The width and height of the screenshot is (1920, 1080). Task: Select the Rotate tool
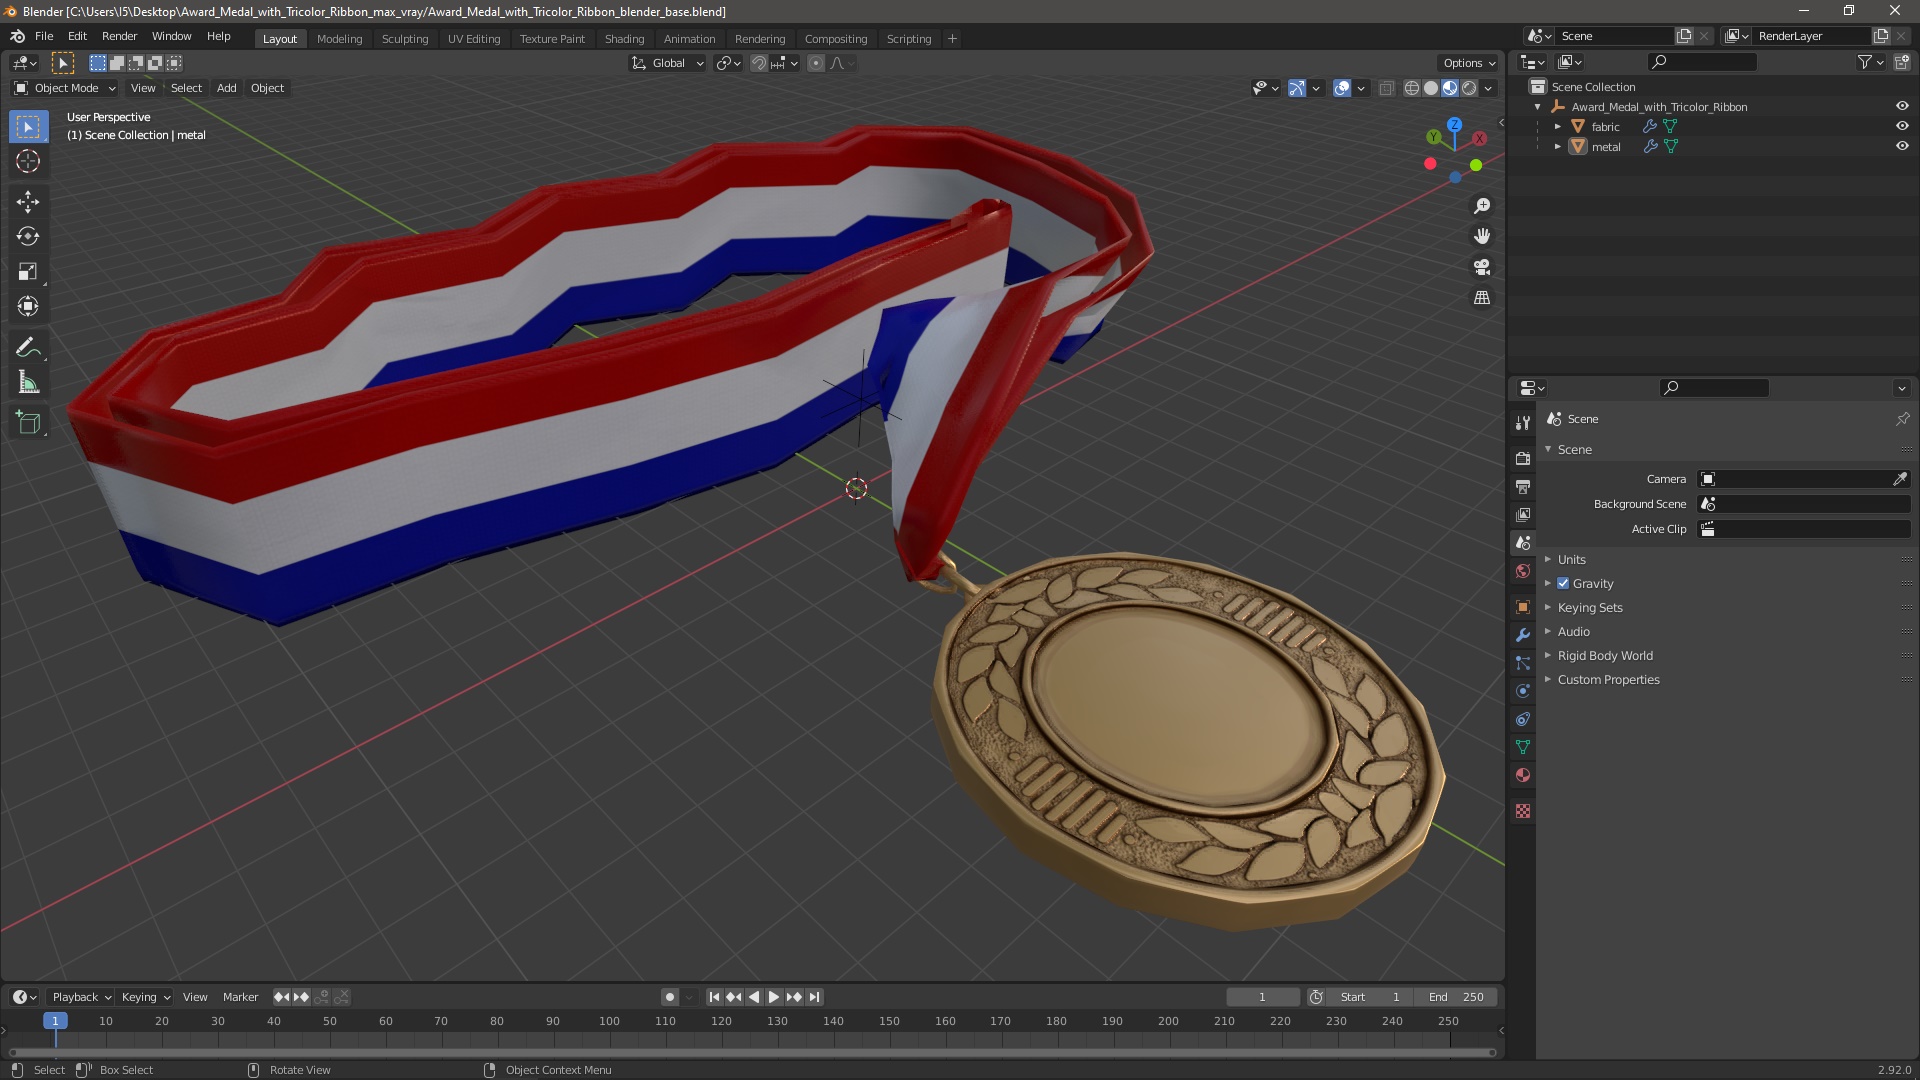point(28,236)
